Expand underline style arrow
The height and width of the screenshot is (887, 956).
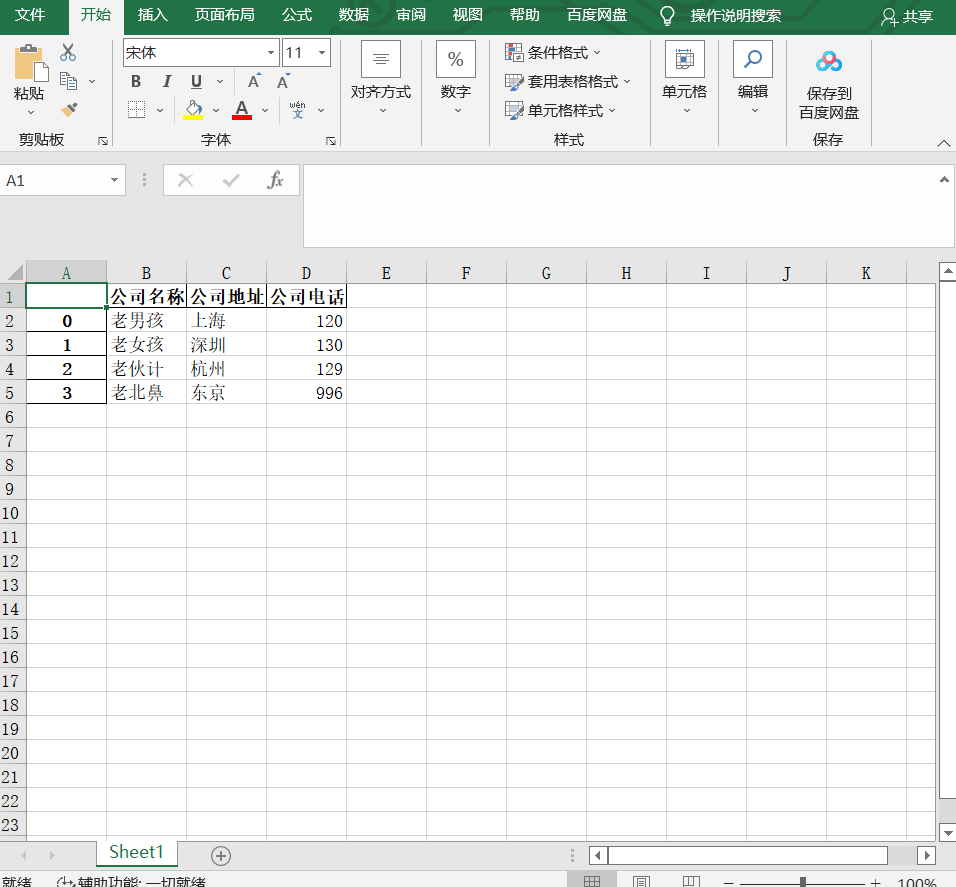coord(220,81)
